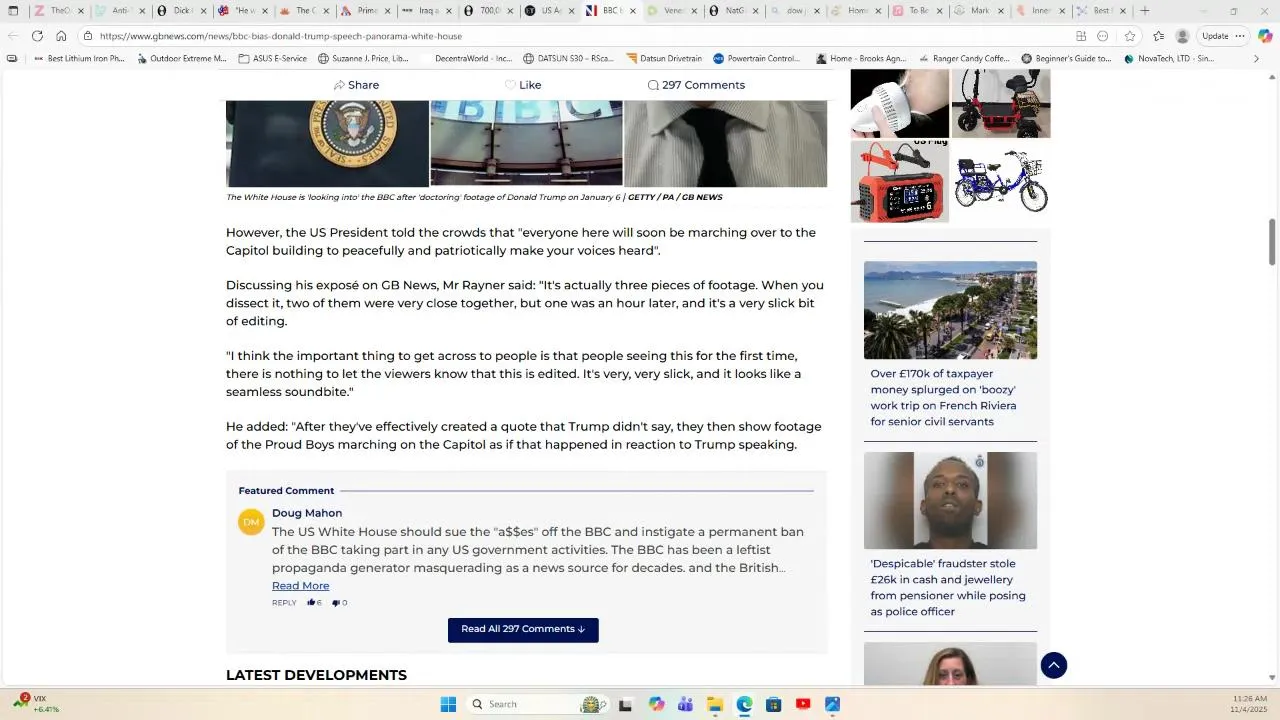Click Read All 297 Comments button

pos(523,630)
